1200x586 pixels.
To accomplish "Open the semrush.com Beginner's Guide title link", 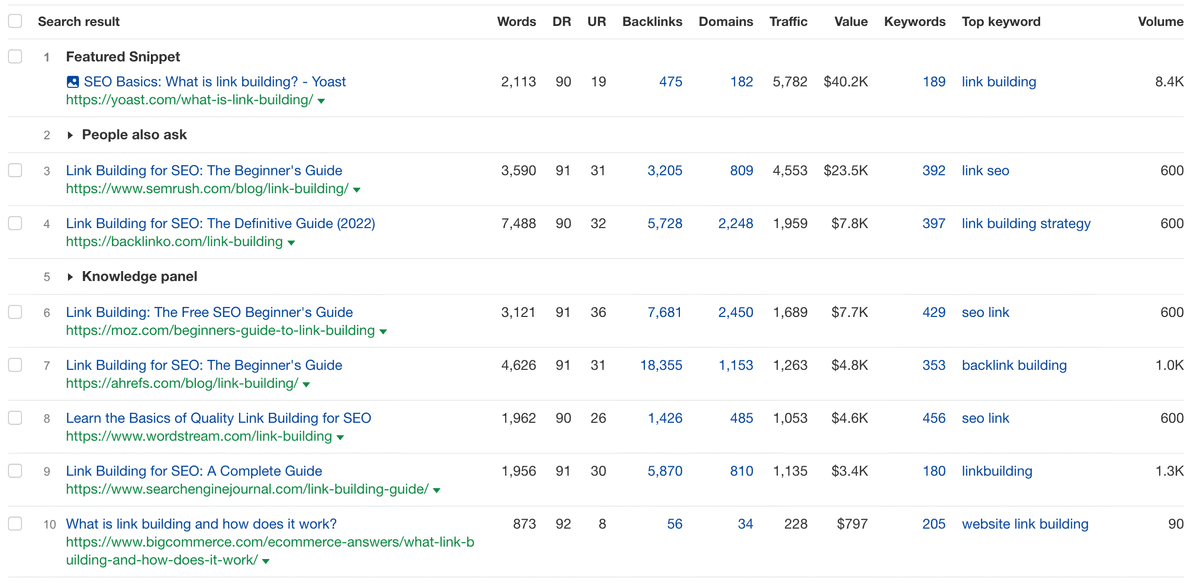I will [x=204, y=171].
